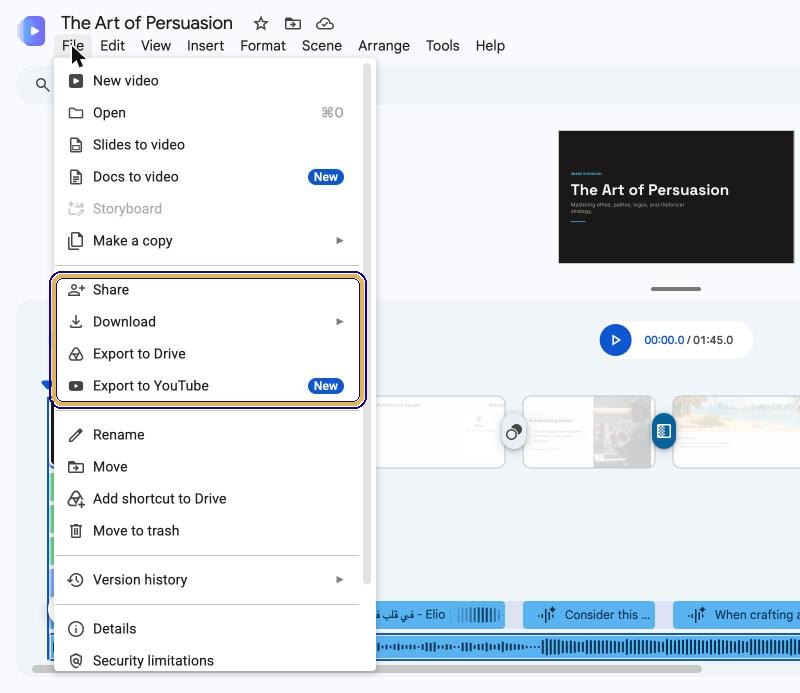Open the Edit menu
This screenshot has width=800, height=693.
(x=112, y=45)
